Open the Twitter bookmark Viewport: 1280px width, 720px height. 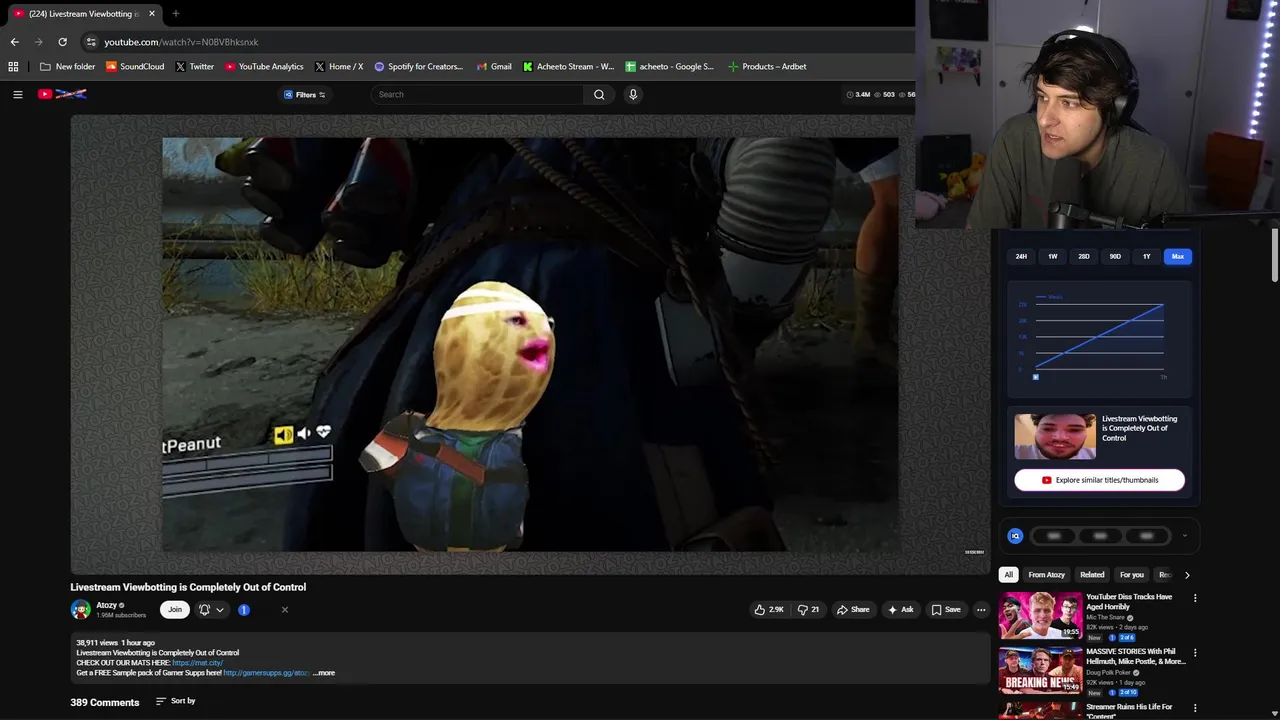[194, 66]
